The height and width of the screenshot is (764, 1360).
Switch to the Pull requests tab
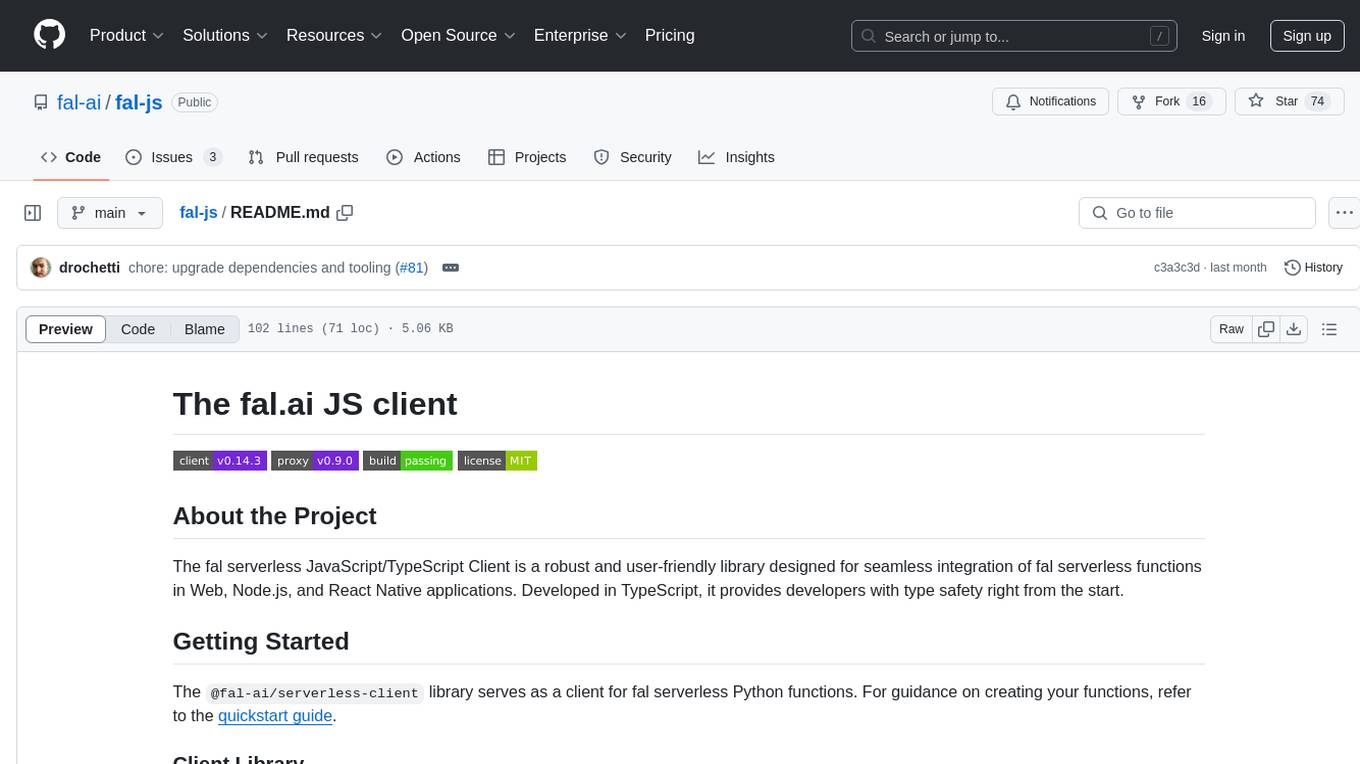(x=303, y=157)
